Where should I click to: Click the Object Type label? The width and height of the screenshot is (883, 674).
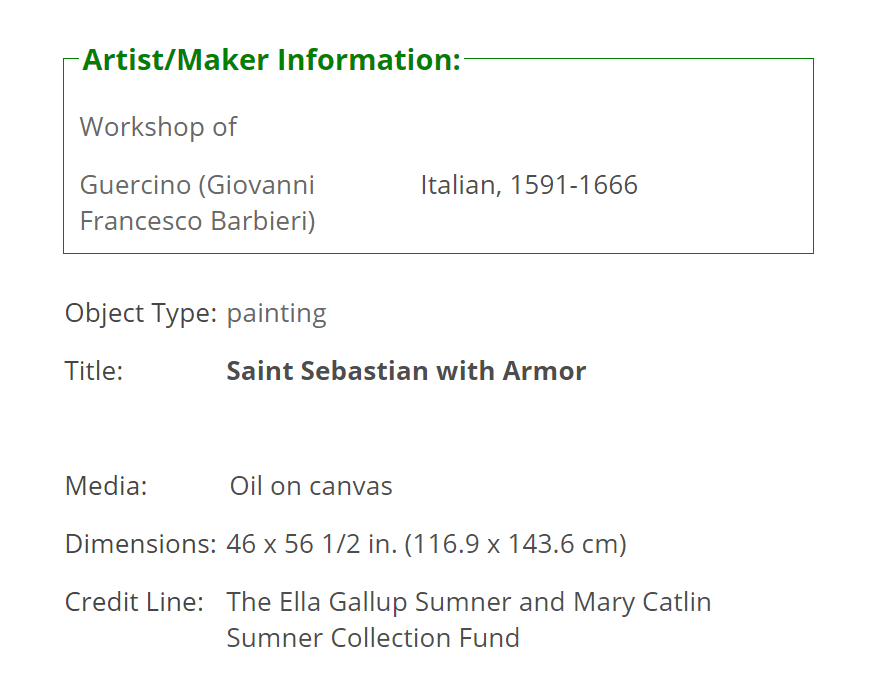[141, 313]
